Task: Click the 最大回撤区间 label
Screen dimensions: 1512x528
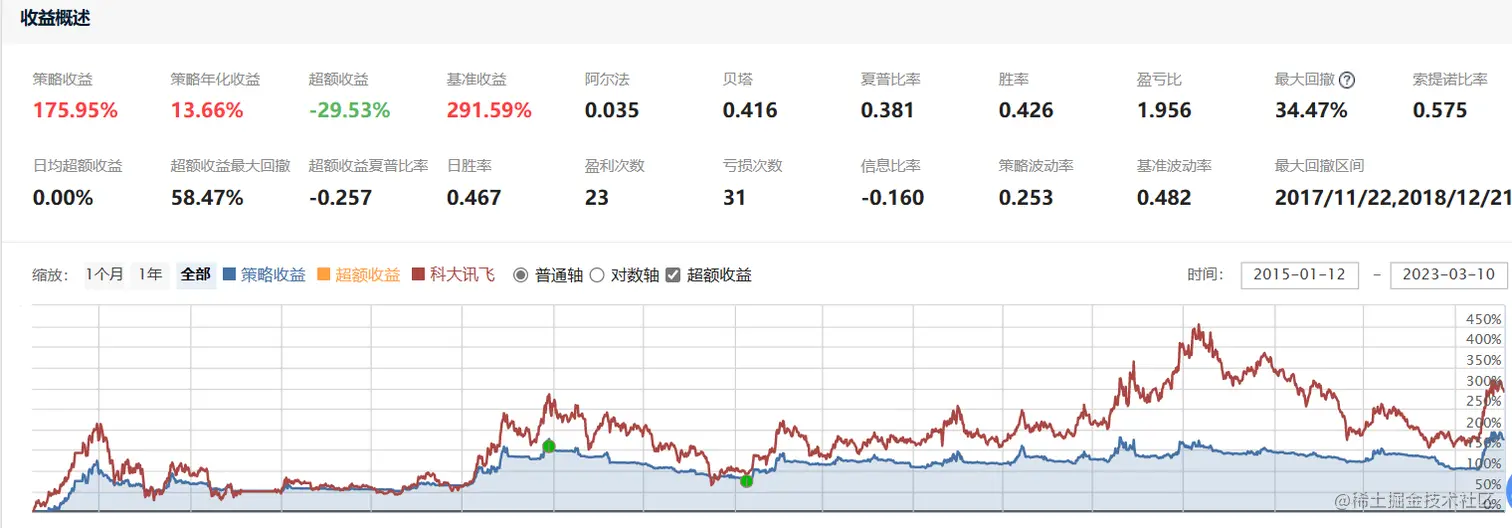Action: 1320,166
